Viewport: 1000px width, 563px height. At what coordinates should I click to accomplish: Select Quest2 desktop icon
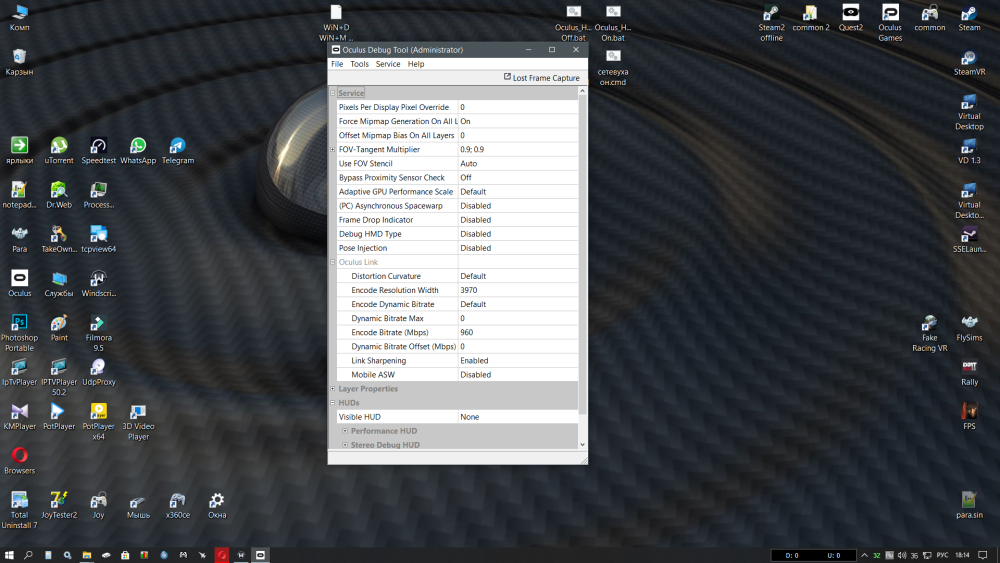point(850,18)
